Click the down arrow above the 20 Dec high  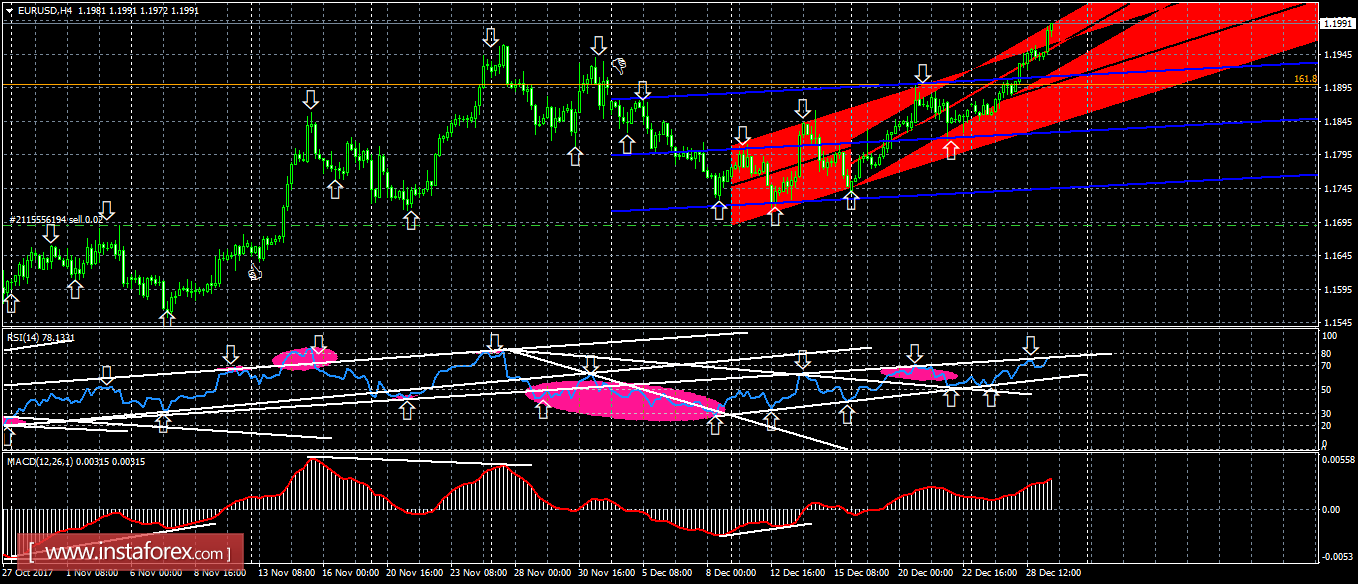tap(923, 73)
